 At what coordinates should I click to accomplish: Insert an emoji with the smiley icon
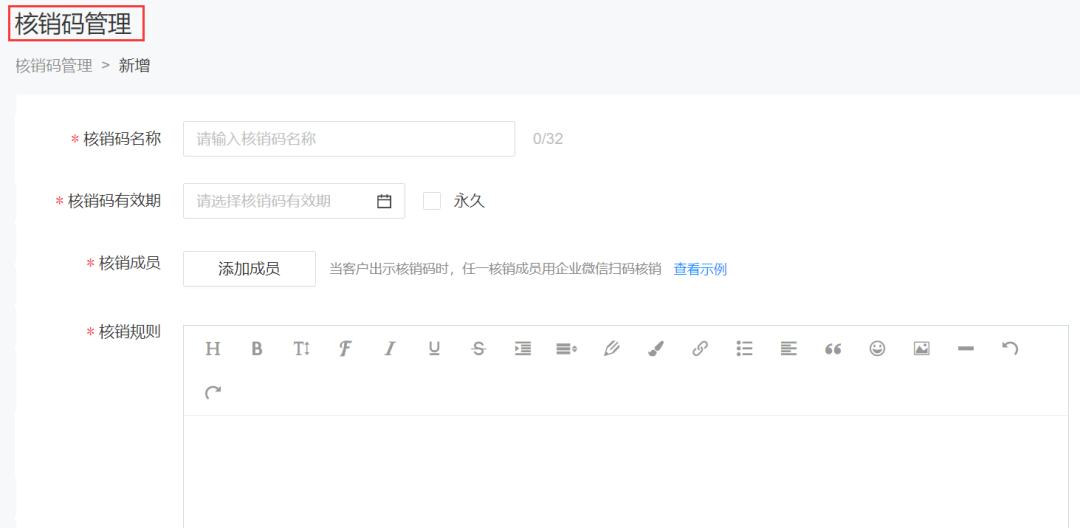pyautogui.click(x=877, y=348)
